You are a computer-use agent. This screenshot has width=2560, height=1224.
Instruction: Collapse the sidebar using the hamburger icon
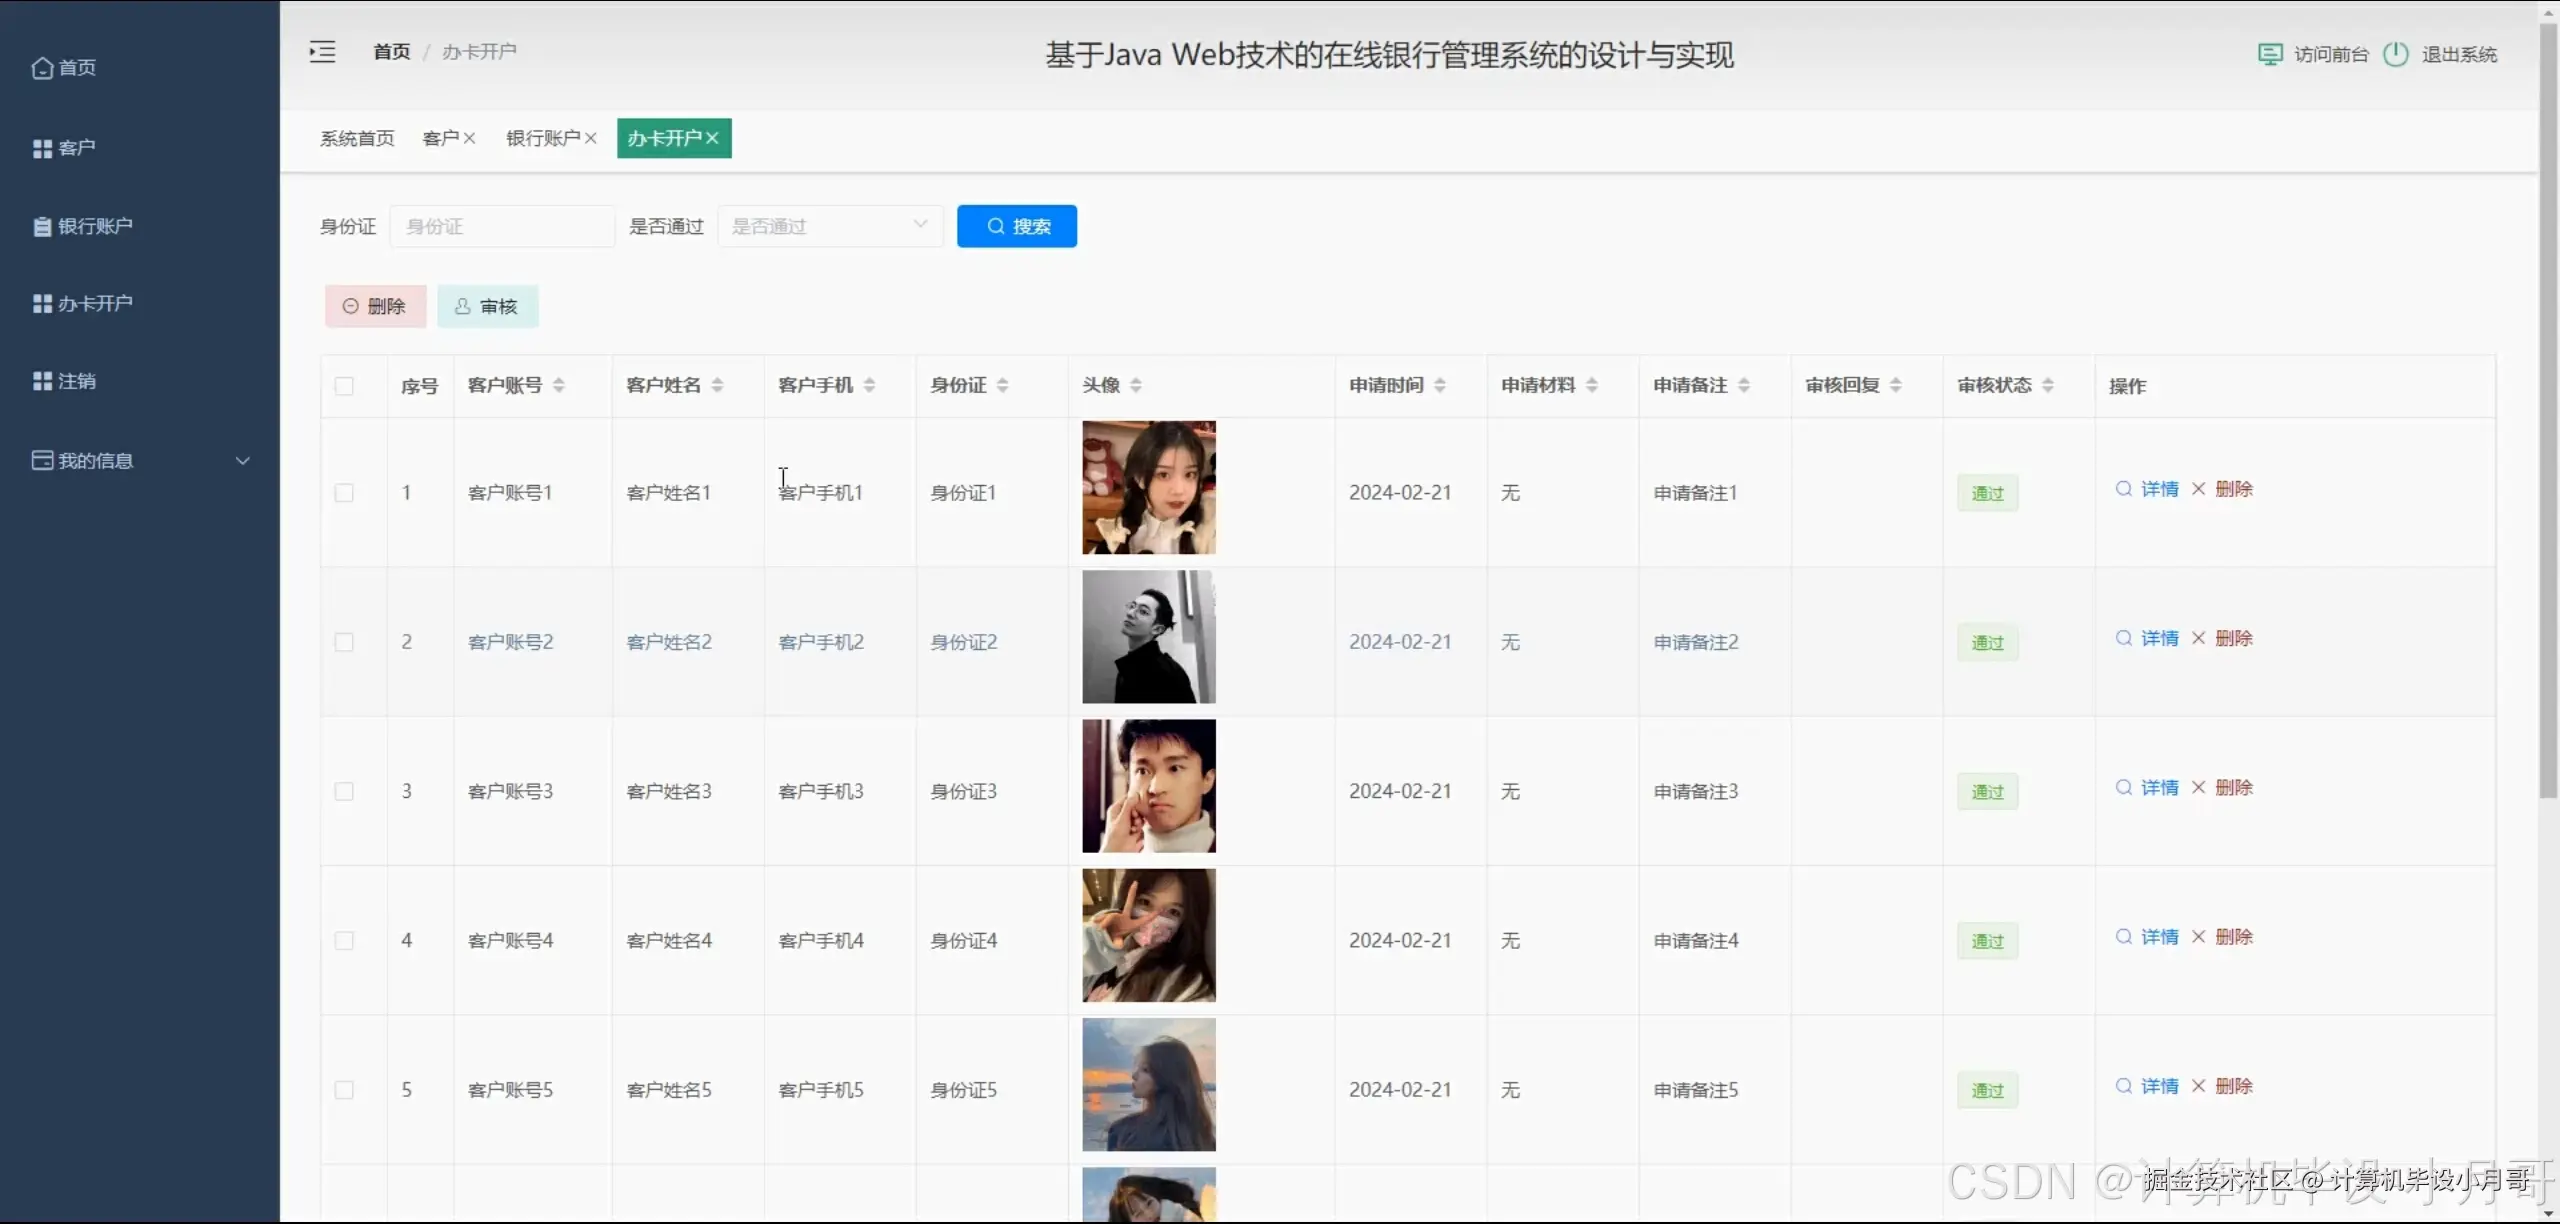[x=321, y=51]
